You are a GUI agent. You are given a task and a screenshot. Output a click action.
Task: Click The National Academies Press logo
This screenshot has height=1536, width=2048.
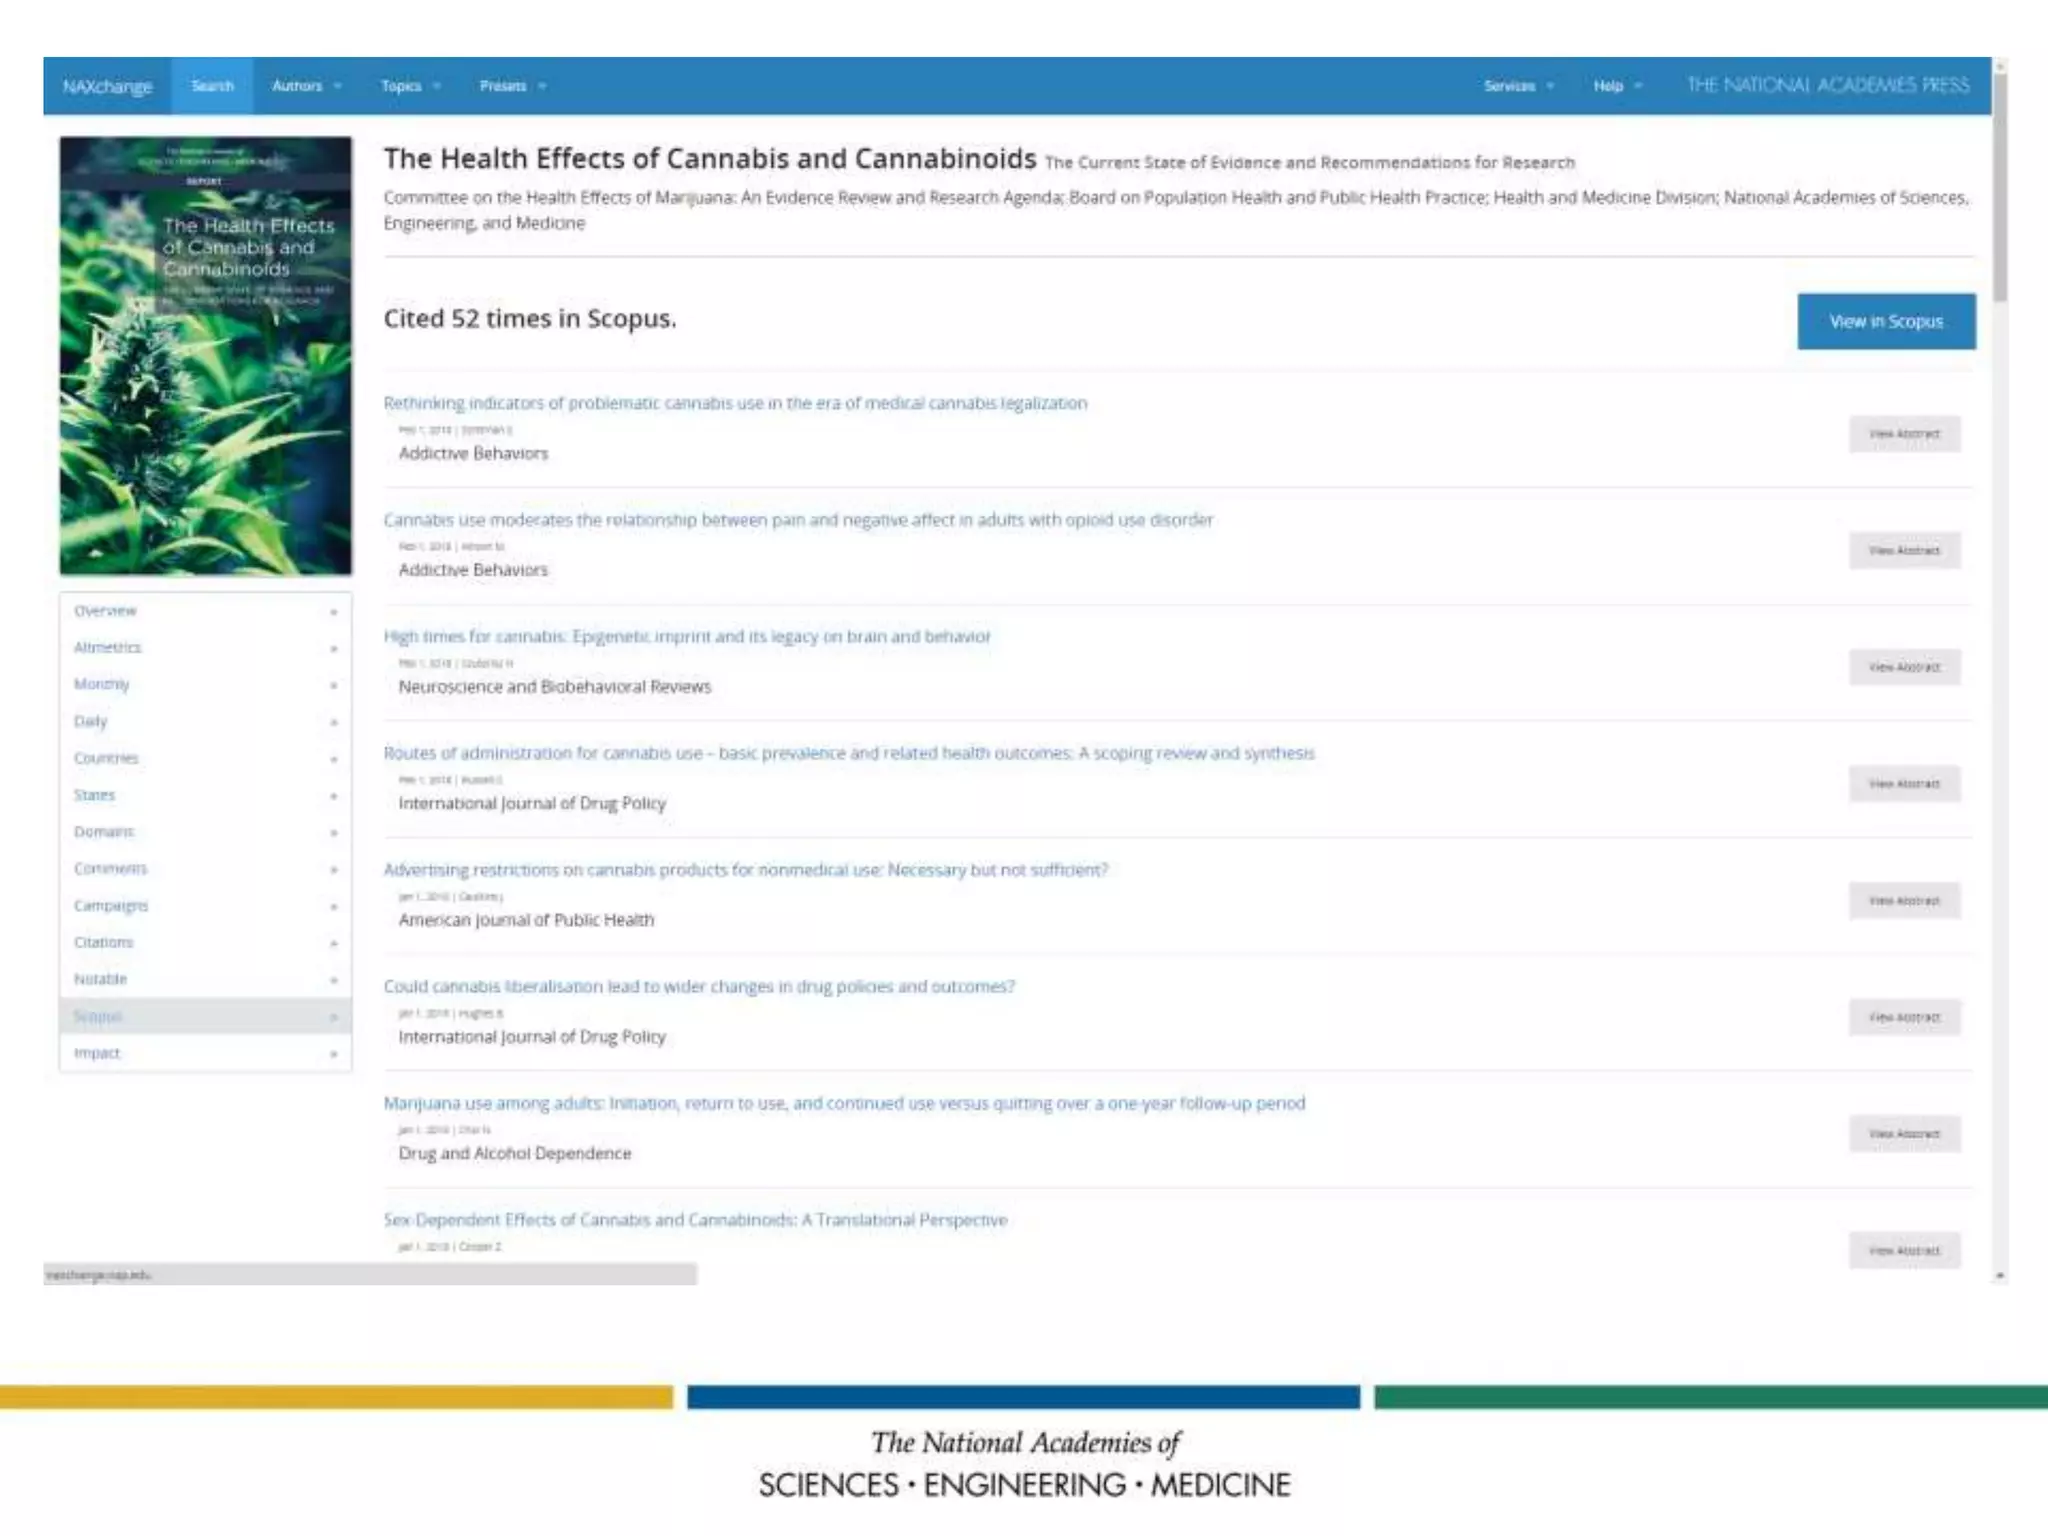coord(1827,85)
